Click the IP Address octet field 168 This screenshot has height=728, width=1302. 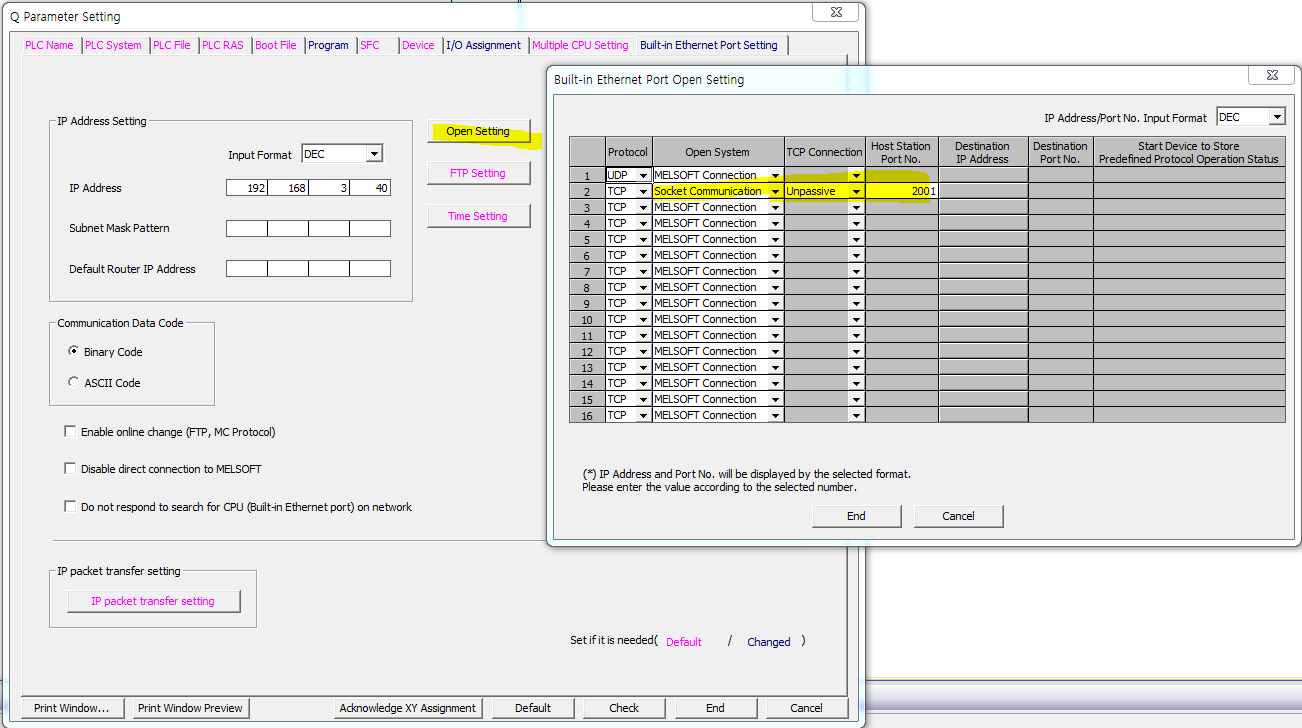[x=288, y=188]
